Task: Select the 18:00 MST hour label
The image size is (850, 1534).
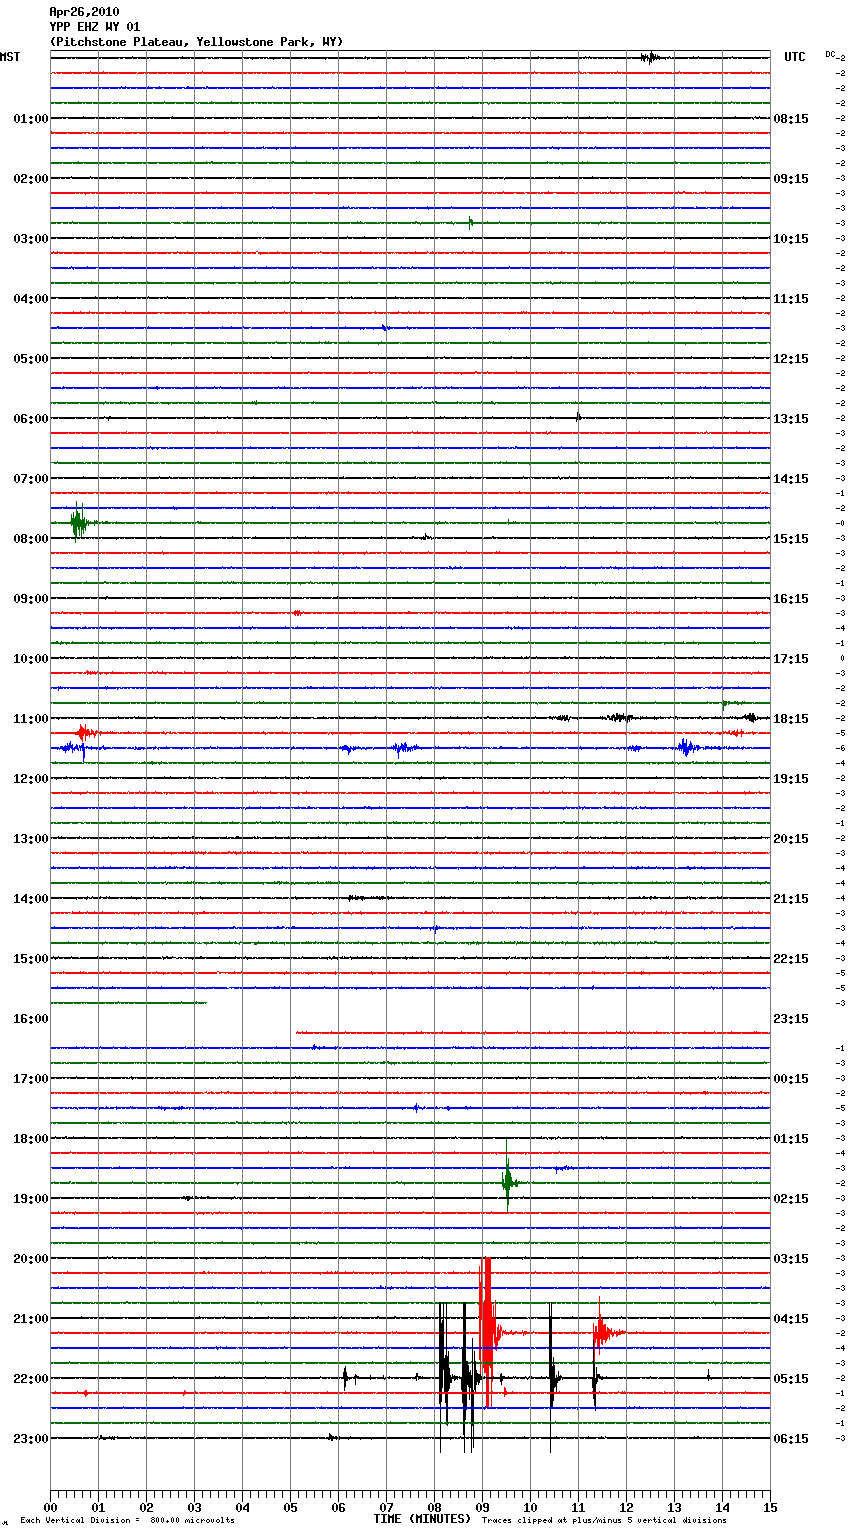Action: point(31,1139)
